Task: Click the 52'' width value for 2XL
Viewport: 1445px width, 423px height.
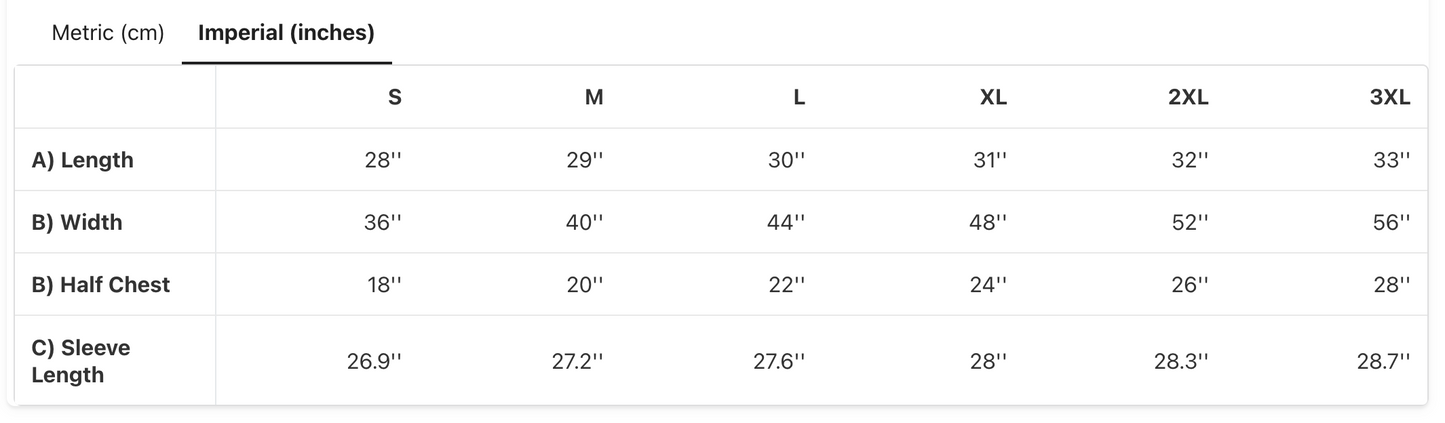Action: (1189, 222)
